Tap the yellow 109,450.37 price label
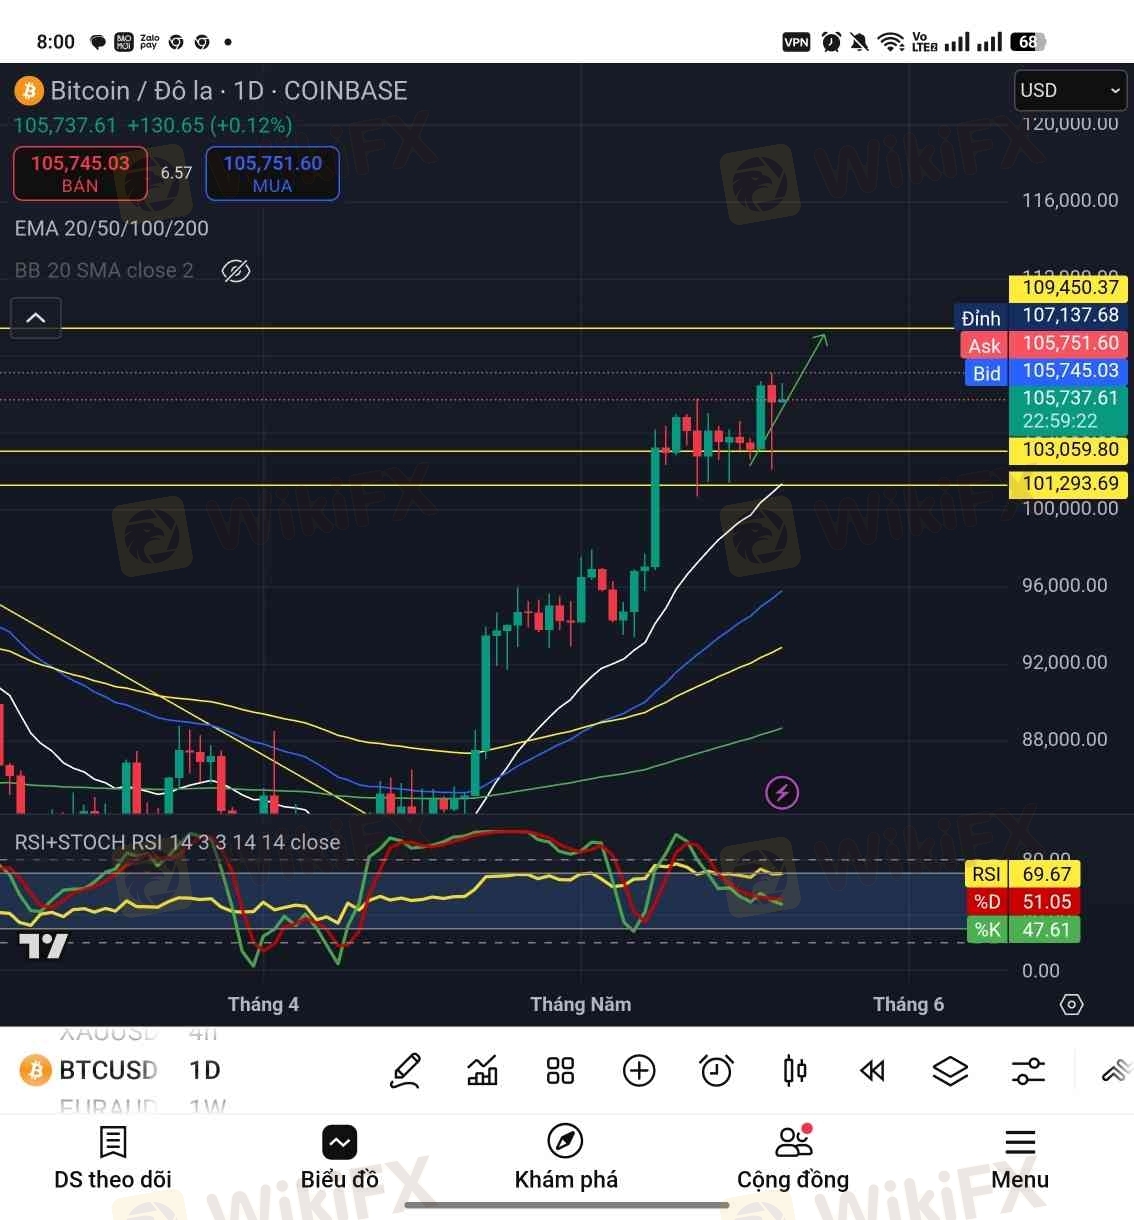Viewport: 1134px width, 1220px height. click(x=1069, y=288)
